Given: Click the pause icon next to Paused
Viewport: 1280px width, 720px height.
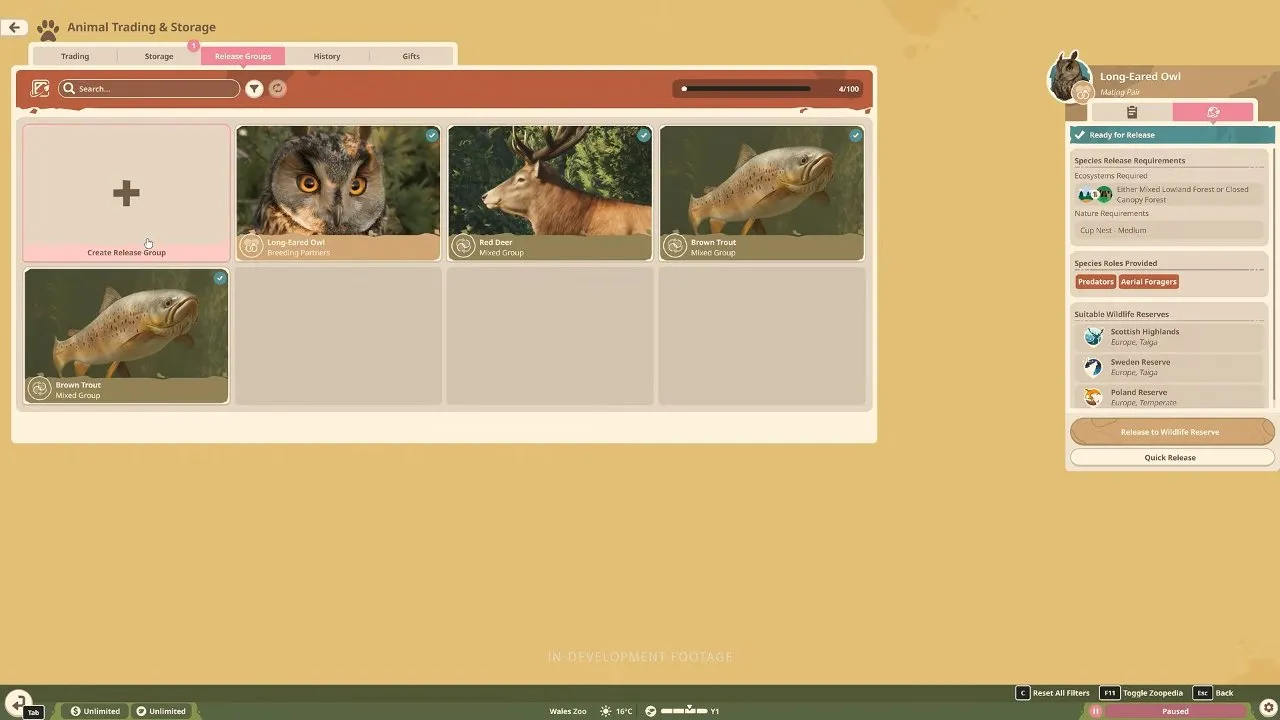Looking at the screenshot, I should click(1095, 711).
